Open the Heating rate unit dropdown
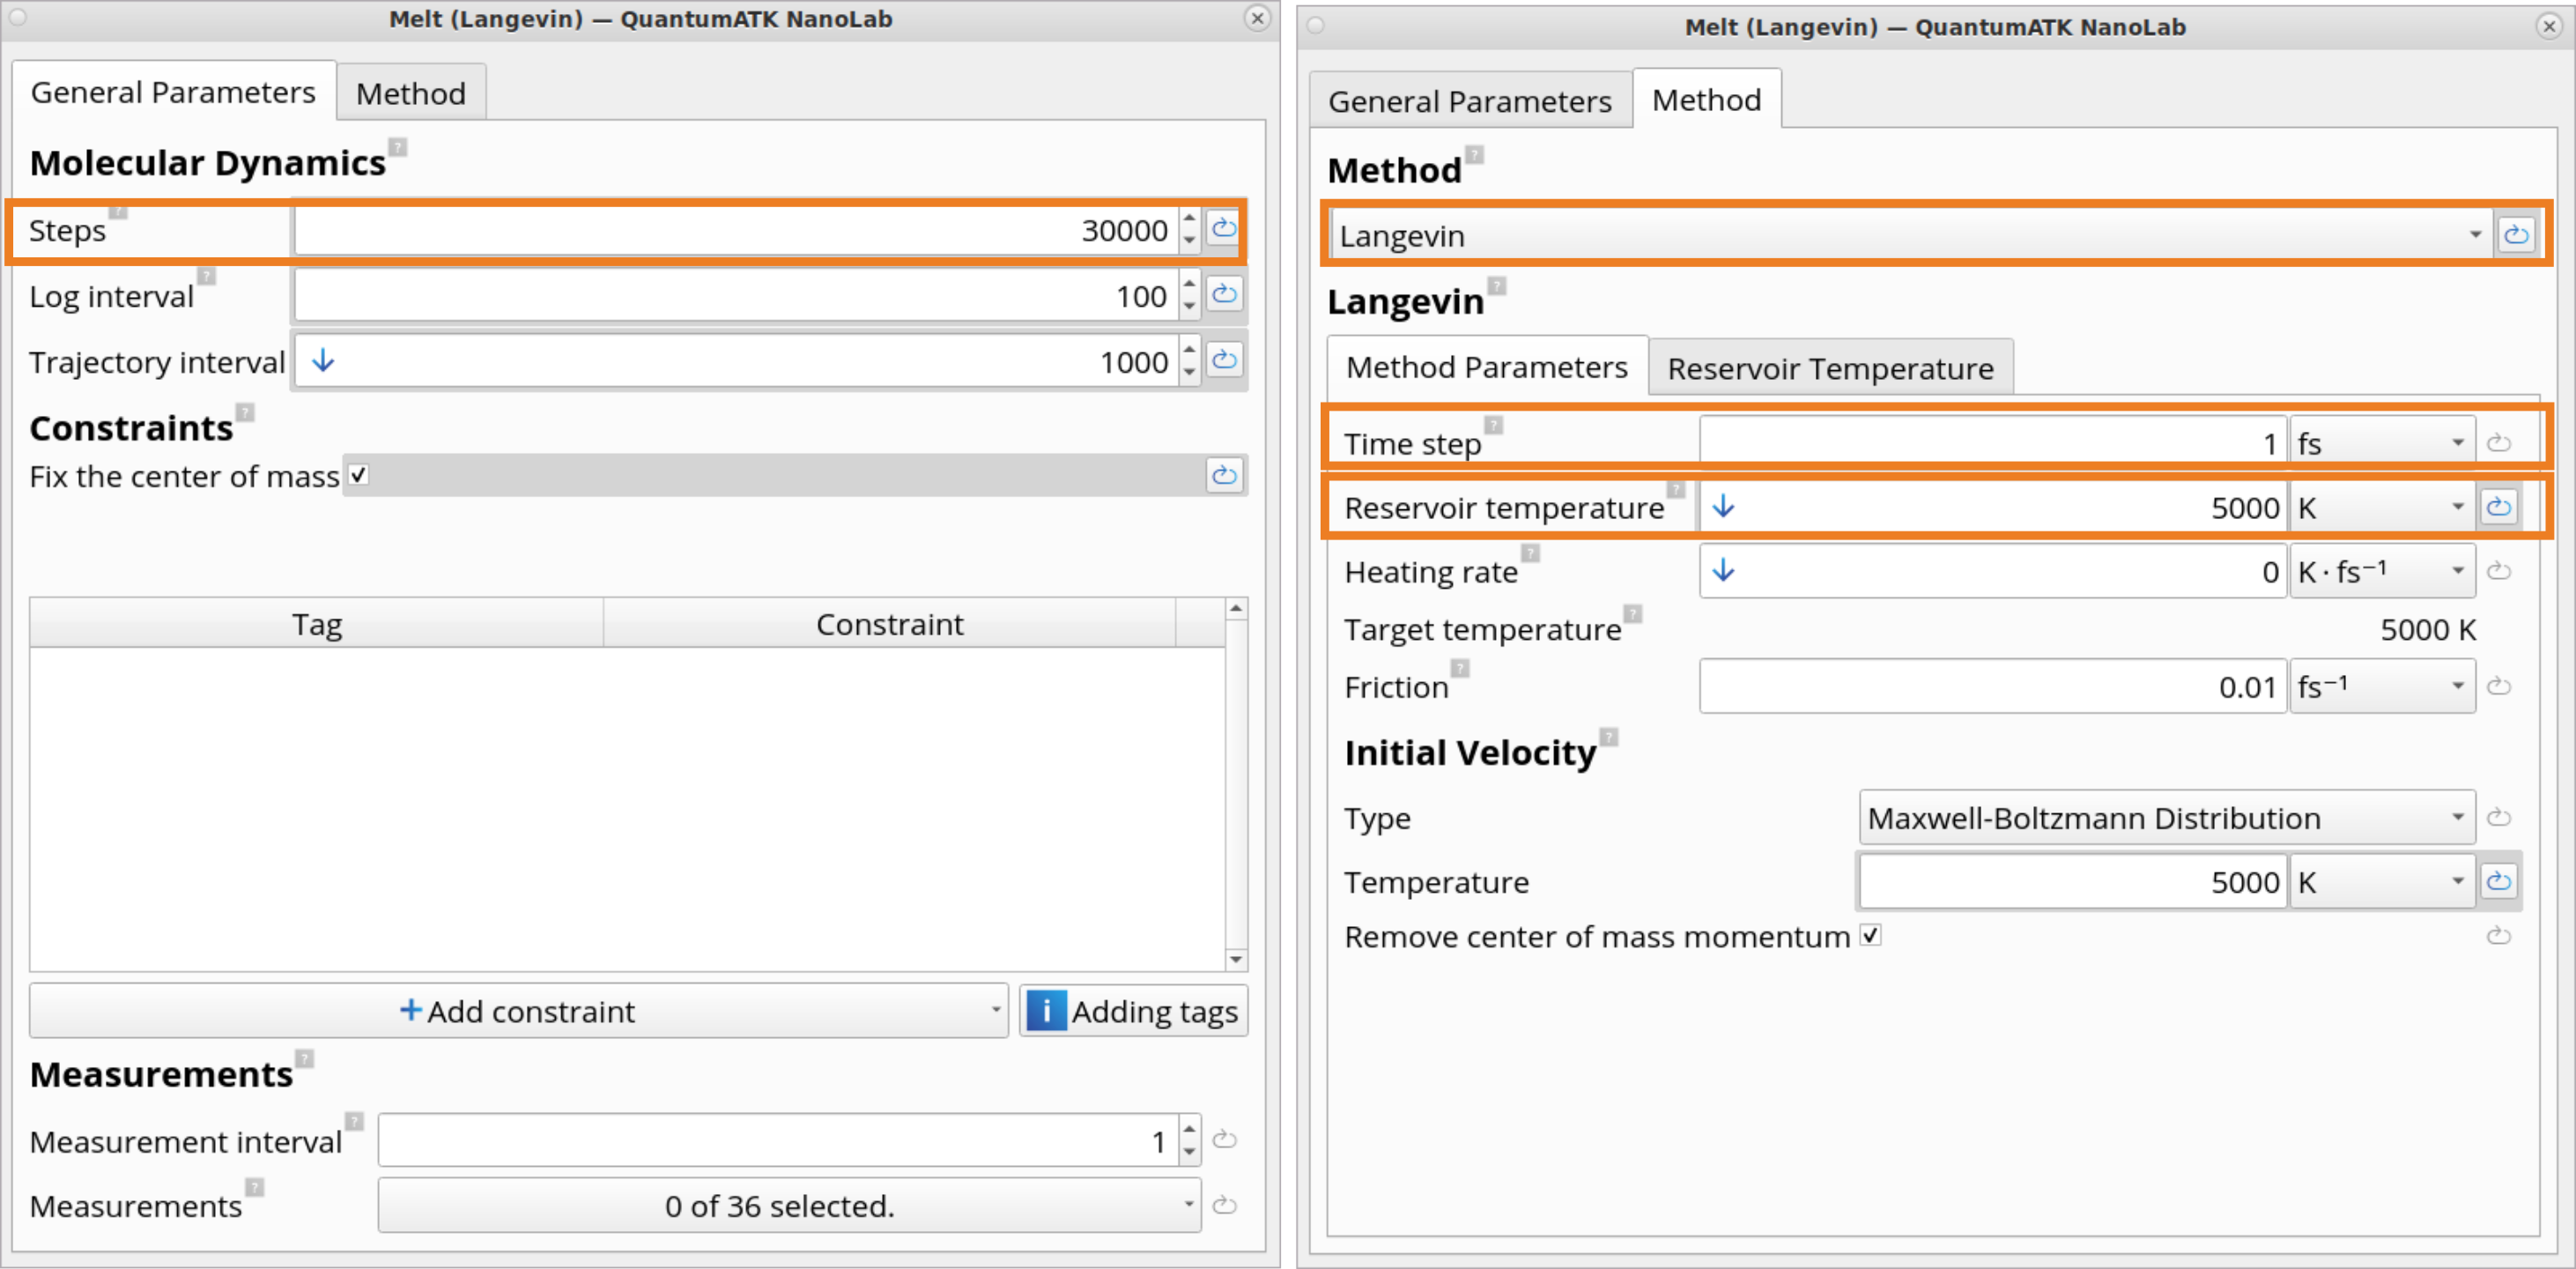Screen dimensions: 2576x1269 point(2382,571)
